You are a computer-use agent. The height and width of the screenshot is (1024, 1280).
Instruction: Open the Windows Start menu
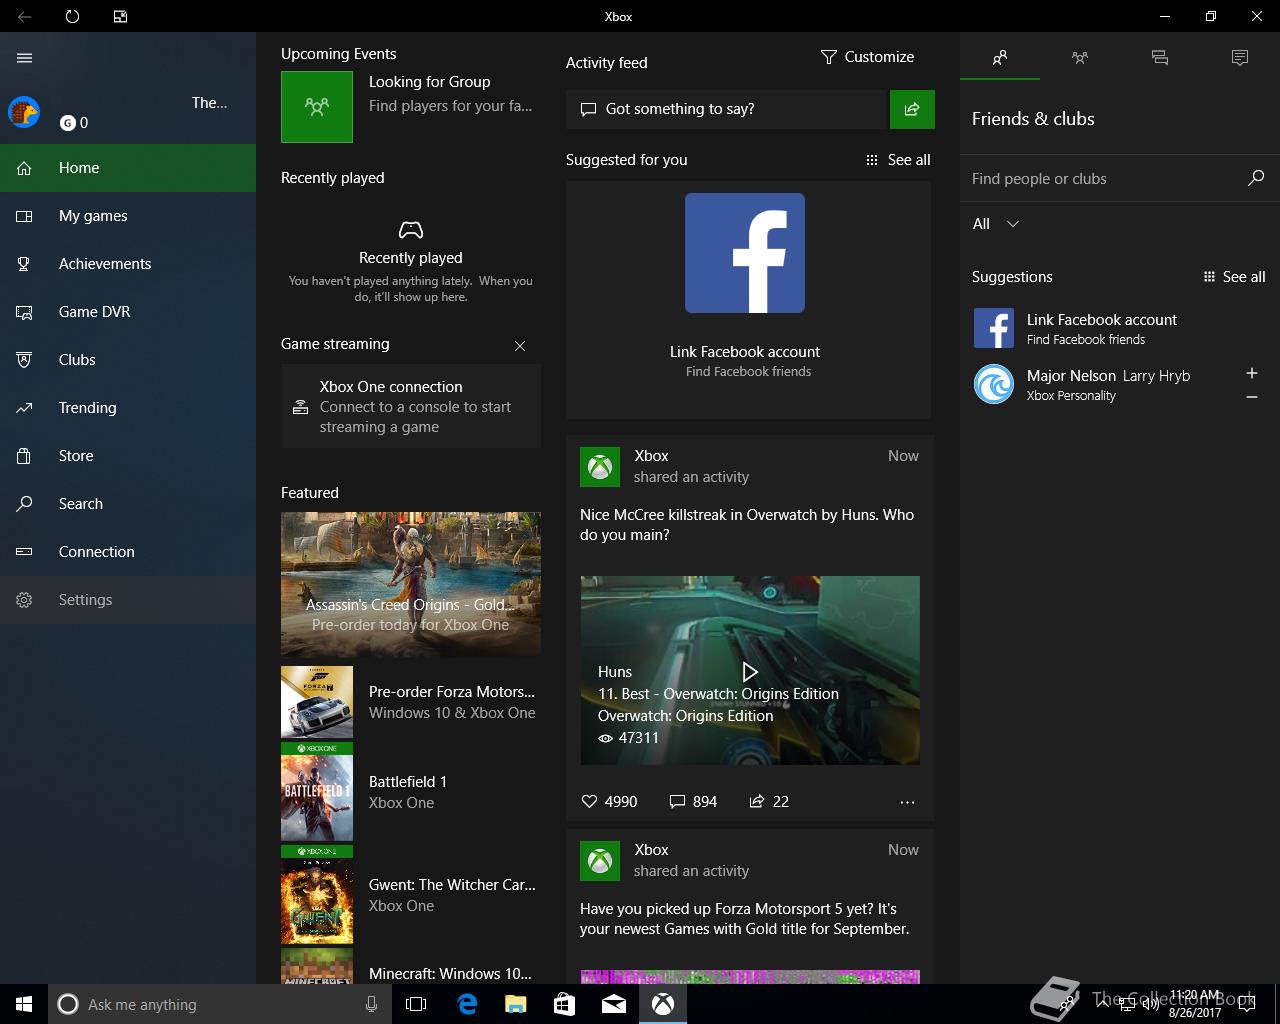point(24,1004)
